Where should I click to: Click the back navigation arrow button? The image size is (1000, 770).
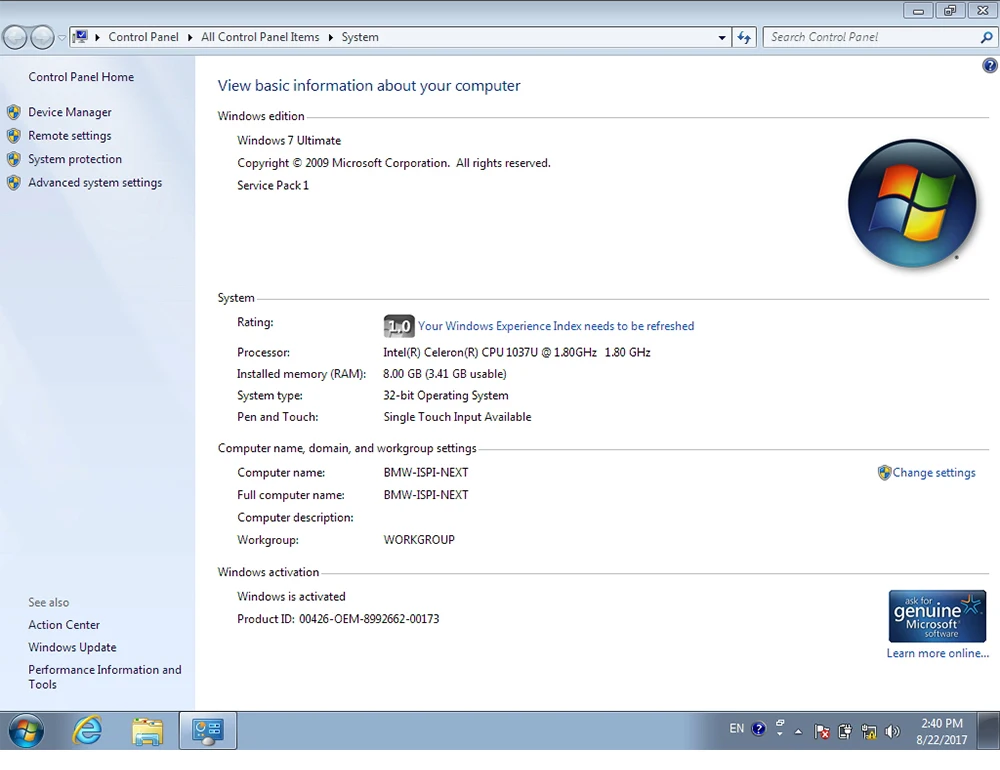pyautogui.click(x=15, y=38)
